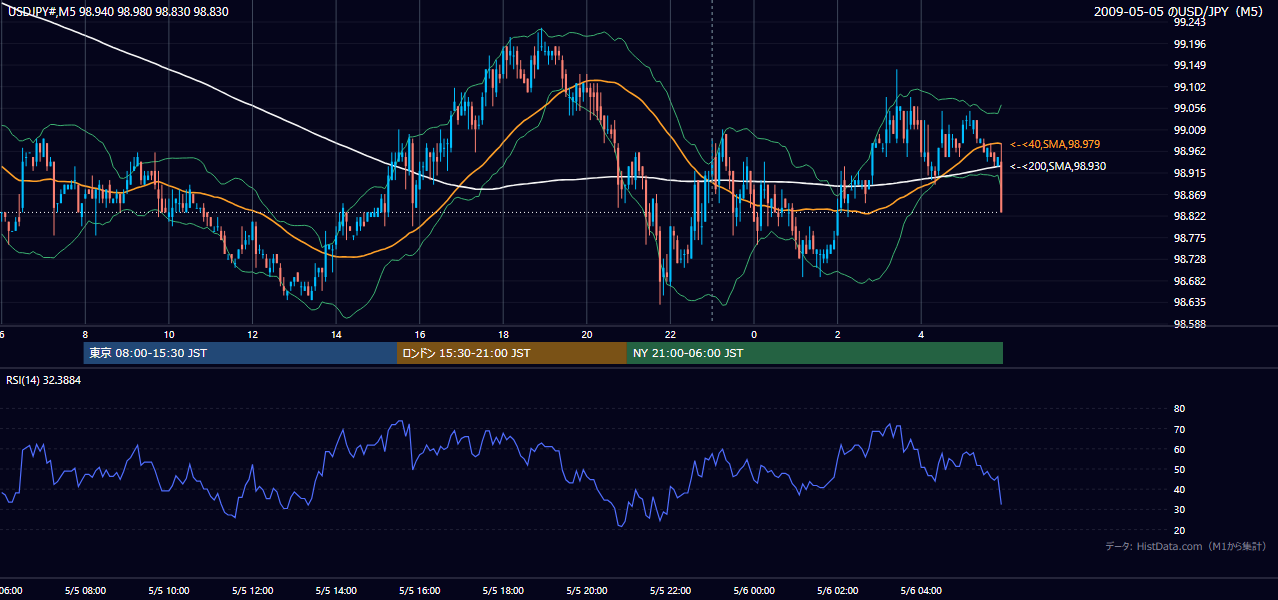The image size is (1278, 600).
Task: Select the ロンドン 15:30-21:00 JST session bar
Action: pyautogui.click(x=512, y=353)
